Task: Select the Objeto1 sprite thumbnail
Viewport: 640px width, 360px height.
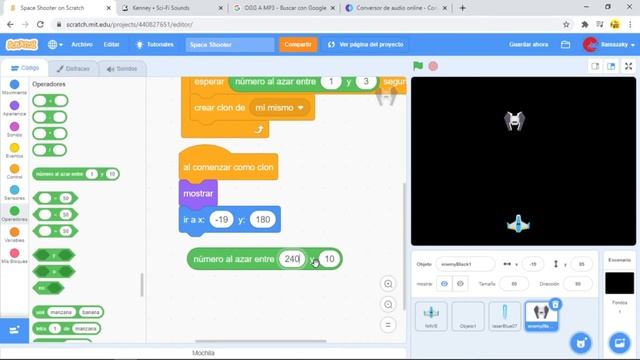Action: point(468,316)
